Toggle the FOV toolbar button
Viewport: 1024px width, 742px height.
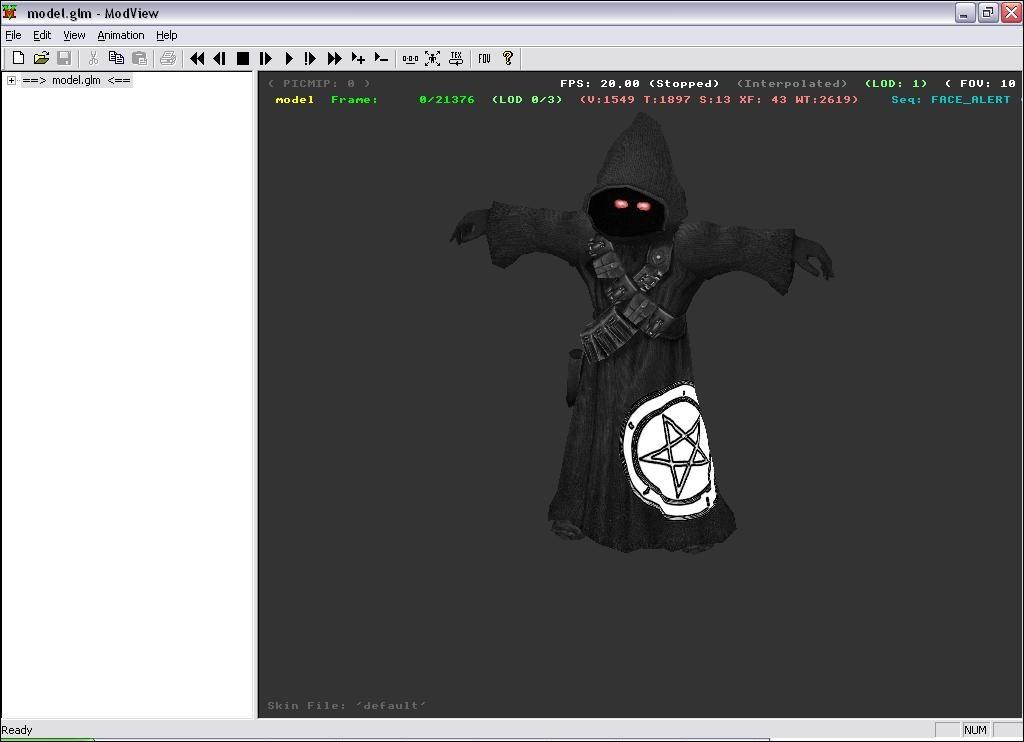(x=484, y=59)
